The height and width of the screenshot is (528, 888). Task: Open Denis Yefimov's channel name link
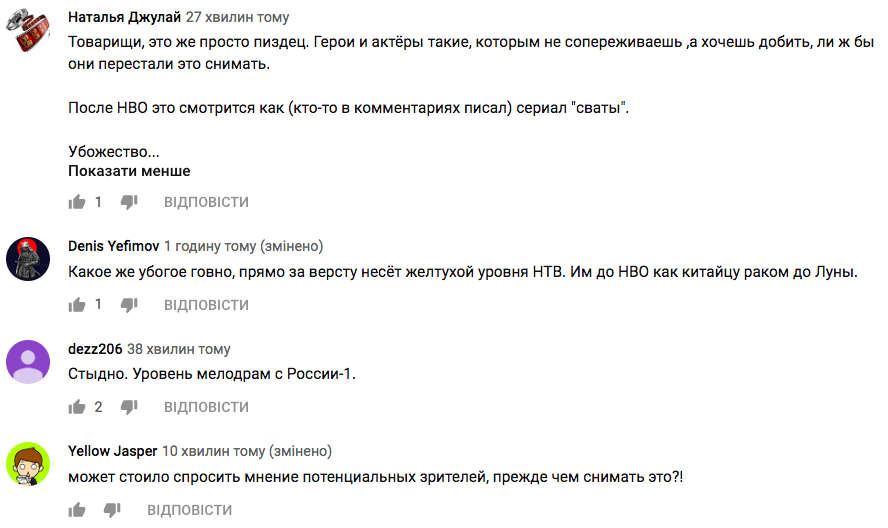tap(113, 246)
